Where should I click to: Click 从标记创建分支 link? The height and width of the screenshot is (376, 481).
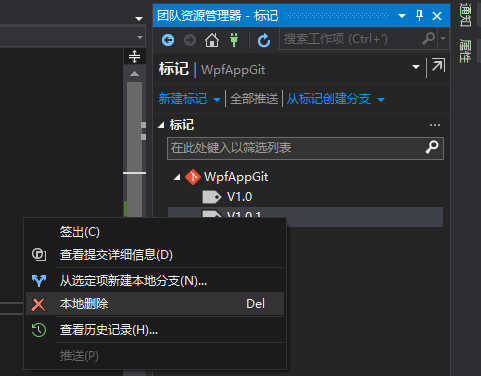coord(329,99)
